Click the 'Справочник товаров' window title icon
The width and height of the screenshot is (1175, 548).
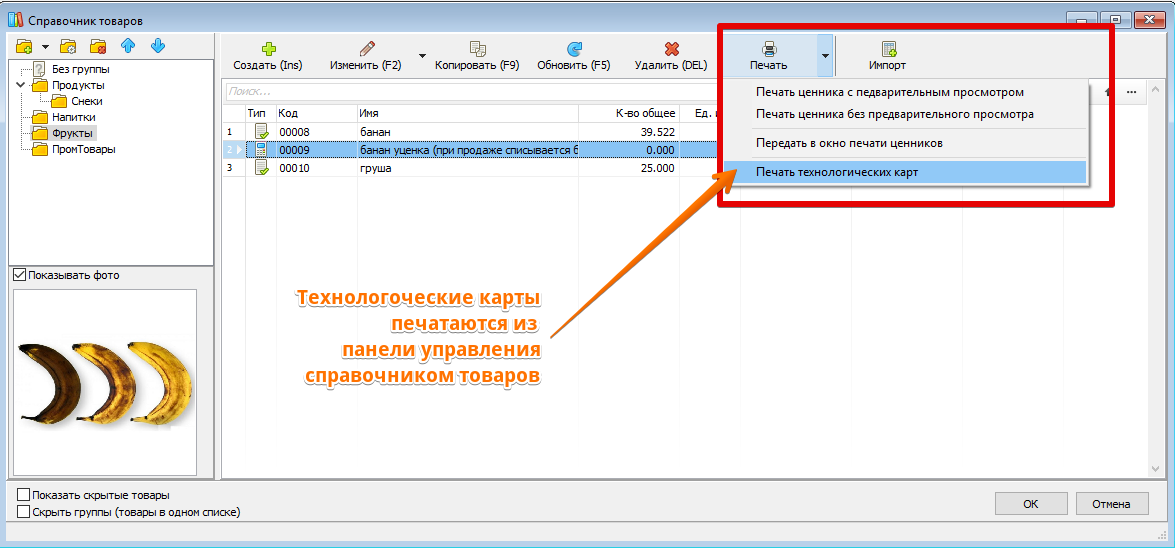(x=16, y=19)
